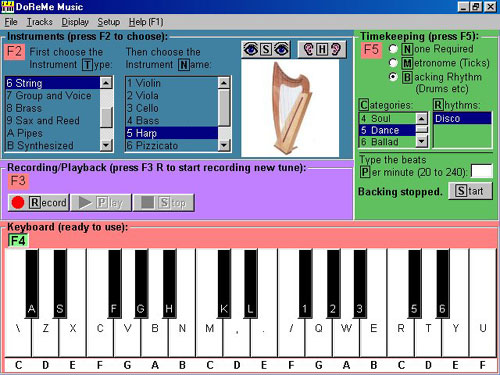500x375 pixels.
Task: Select the Backing Rhythm radio button
Action: click(393, 77)
